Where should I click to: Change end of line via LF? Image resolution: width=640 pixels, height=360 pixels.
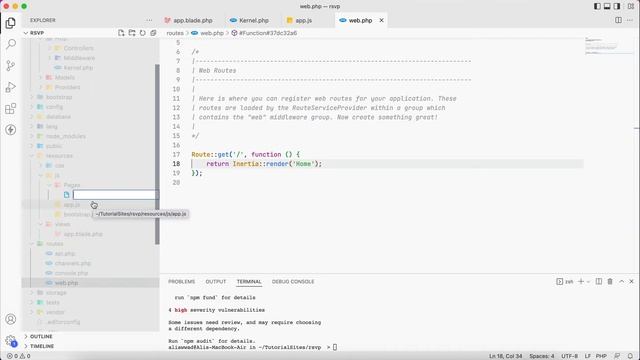point(587,356)
